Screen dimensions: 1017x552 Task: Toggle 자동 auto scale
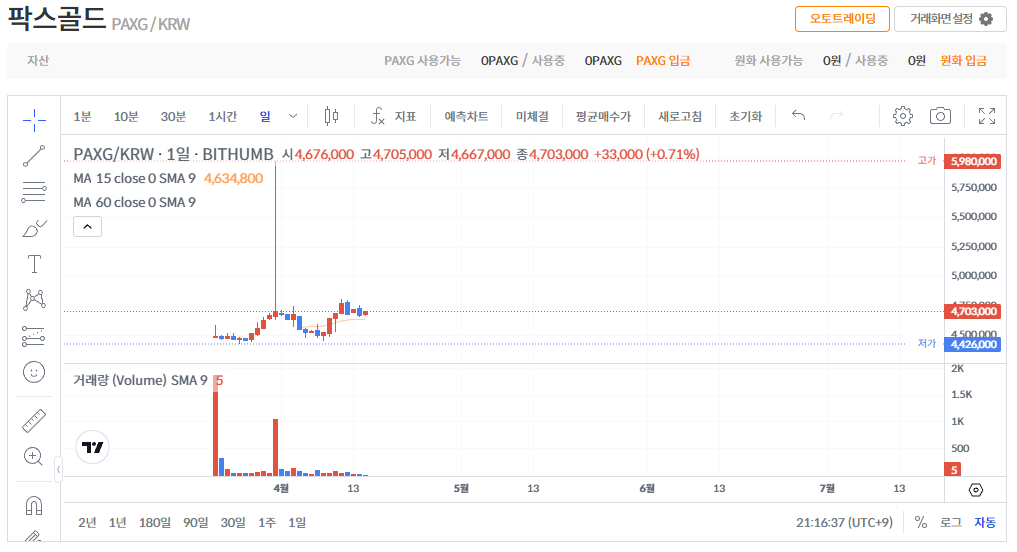[985, 522]
